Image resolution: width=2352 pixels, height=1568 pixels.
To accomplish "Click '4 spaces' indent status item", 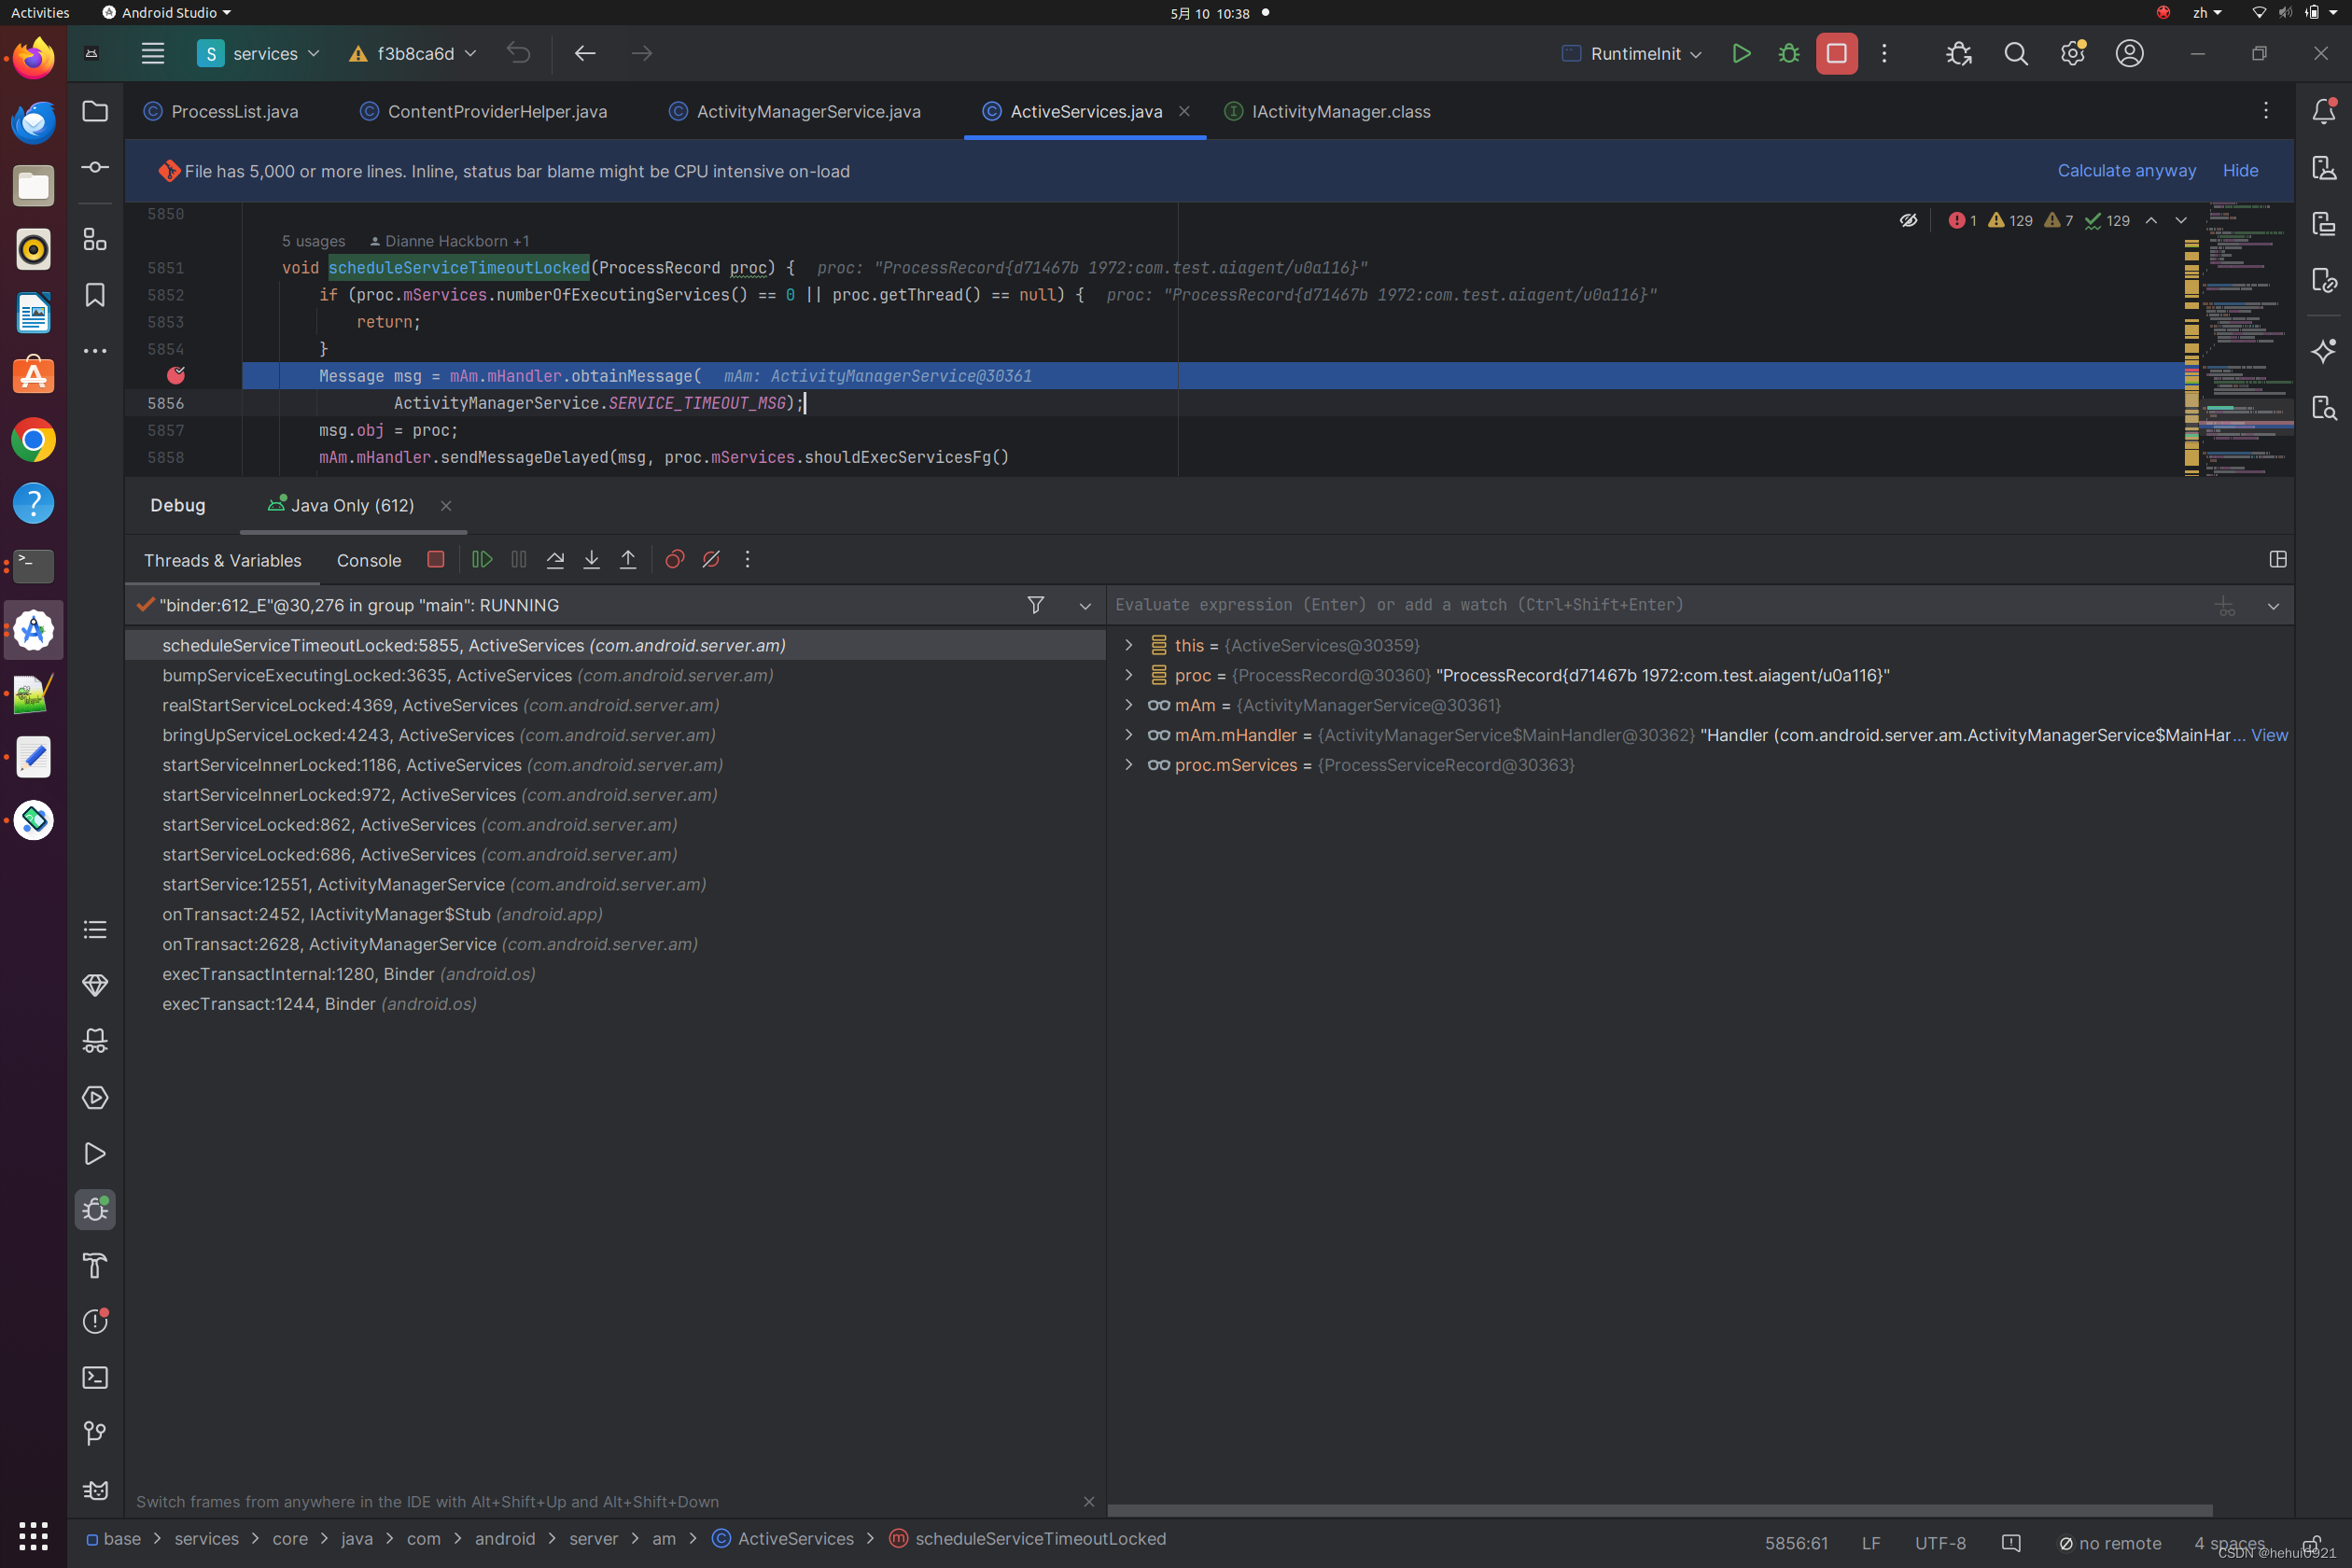I will (2229, 1543).
